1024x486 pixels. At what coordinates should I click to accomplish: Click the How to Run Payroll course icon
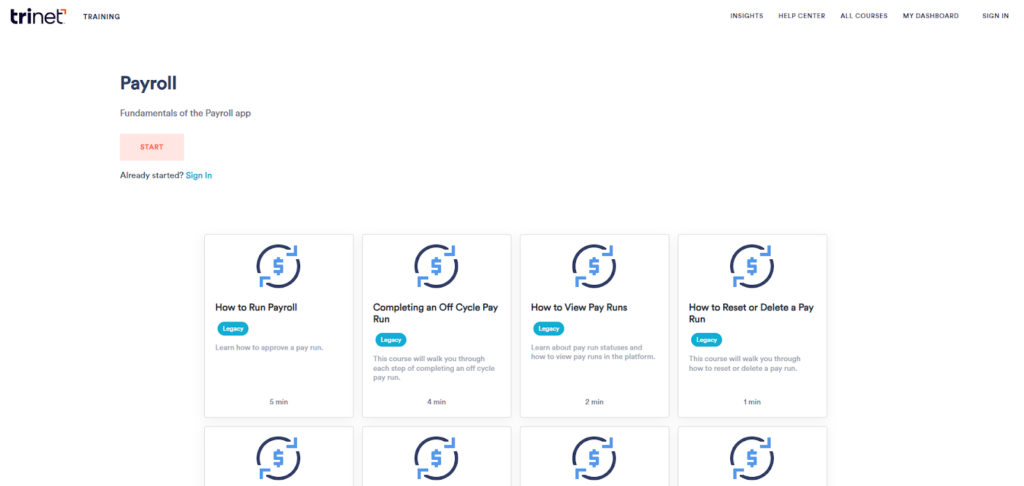278,266
